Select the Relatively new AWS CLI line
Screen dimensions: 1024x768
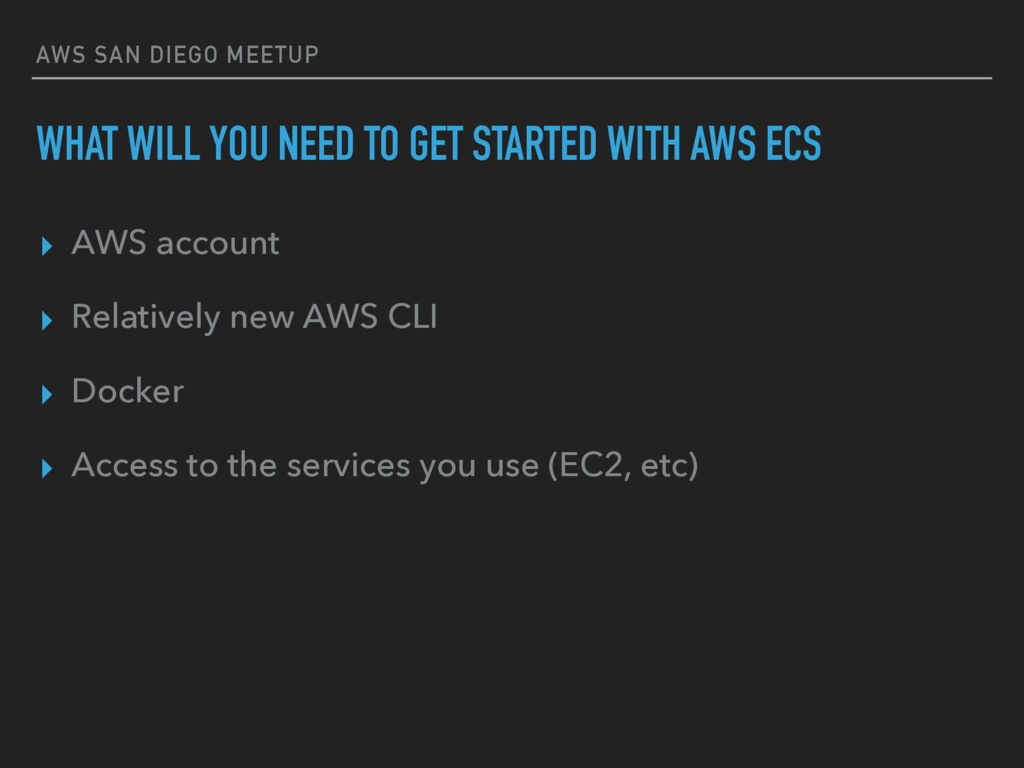tap(254, 317)
